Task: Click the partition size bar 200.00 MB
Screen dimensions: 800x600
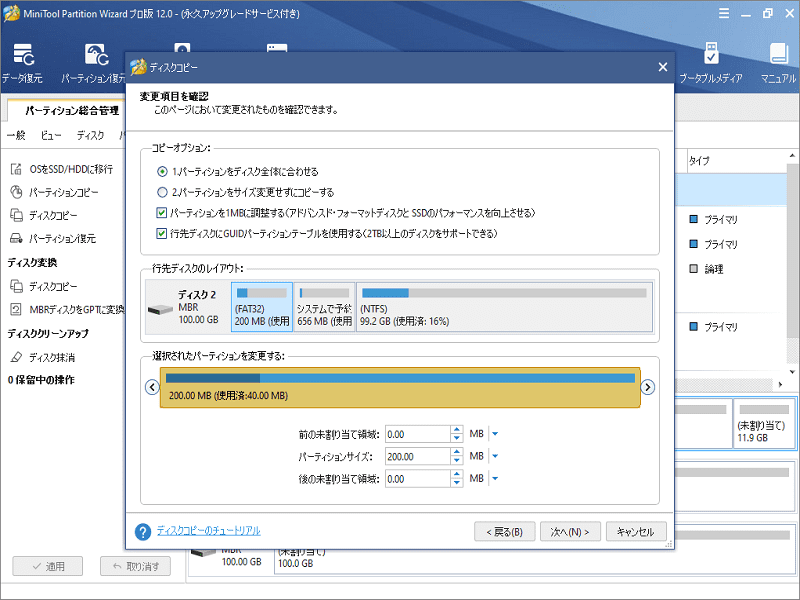Action: coord(400,387)
